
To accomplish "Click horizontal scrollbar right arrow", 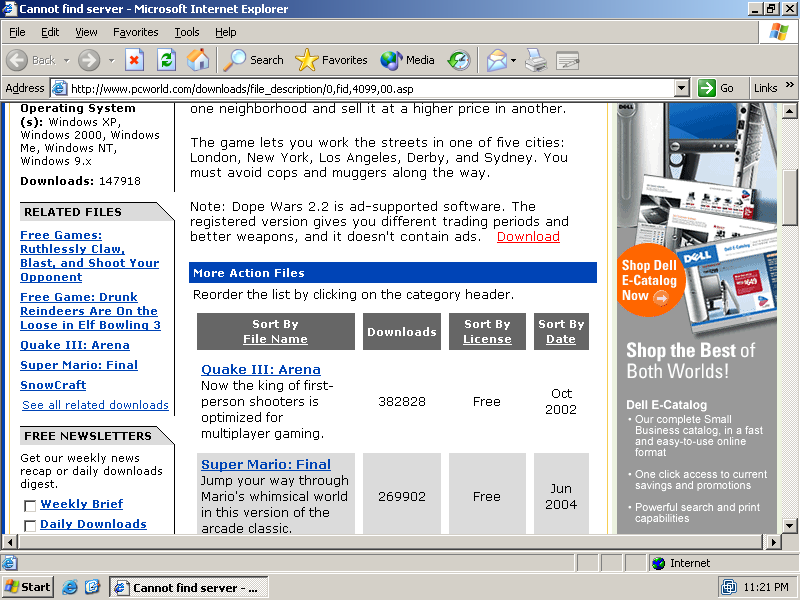I will [x=774, y=542].
